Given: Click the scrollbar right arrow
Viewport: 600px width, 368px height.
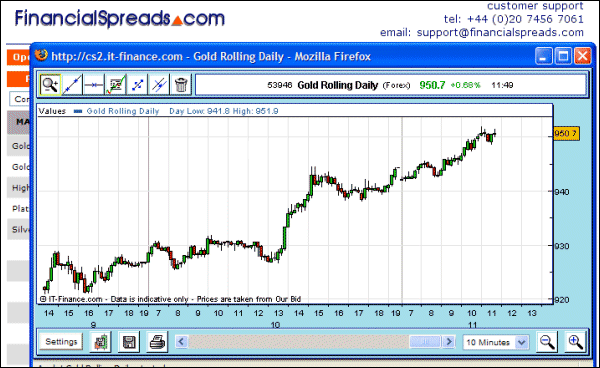Looking at the screenshot, I should click(x=449, y=341).
